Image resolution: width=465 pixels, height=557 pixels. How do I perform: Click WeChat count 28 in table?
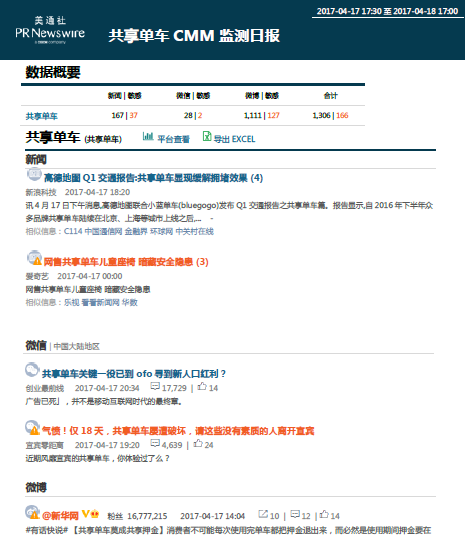[x=188, y=115]
